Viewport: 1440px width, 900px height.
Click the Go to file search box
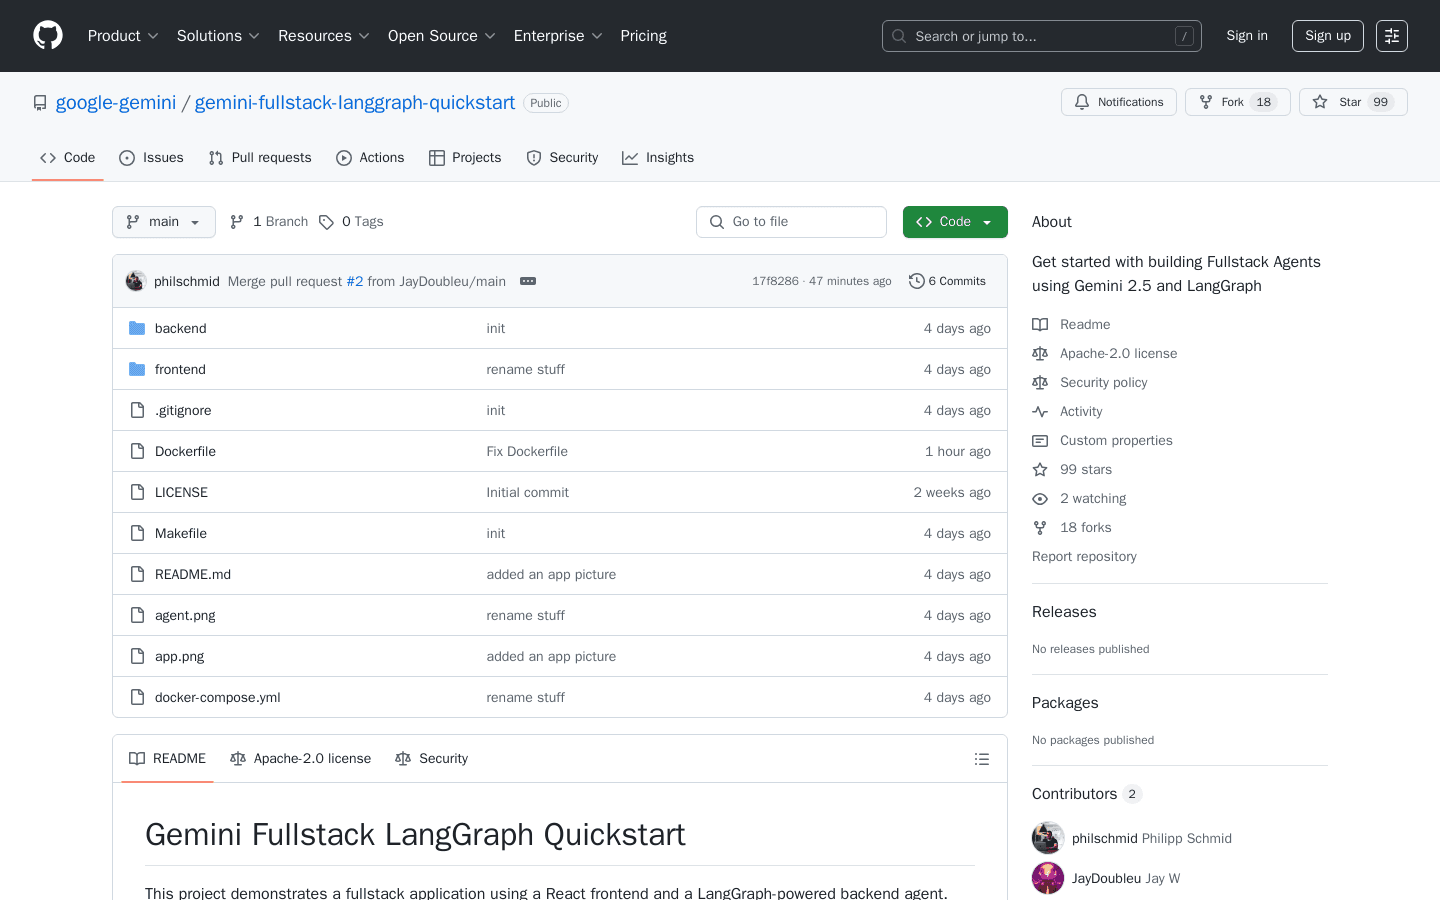(791, 221)
